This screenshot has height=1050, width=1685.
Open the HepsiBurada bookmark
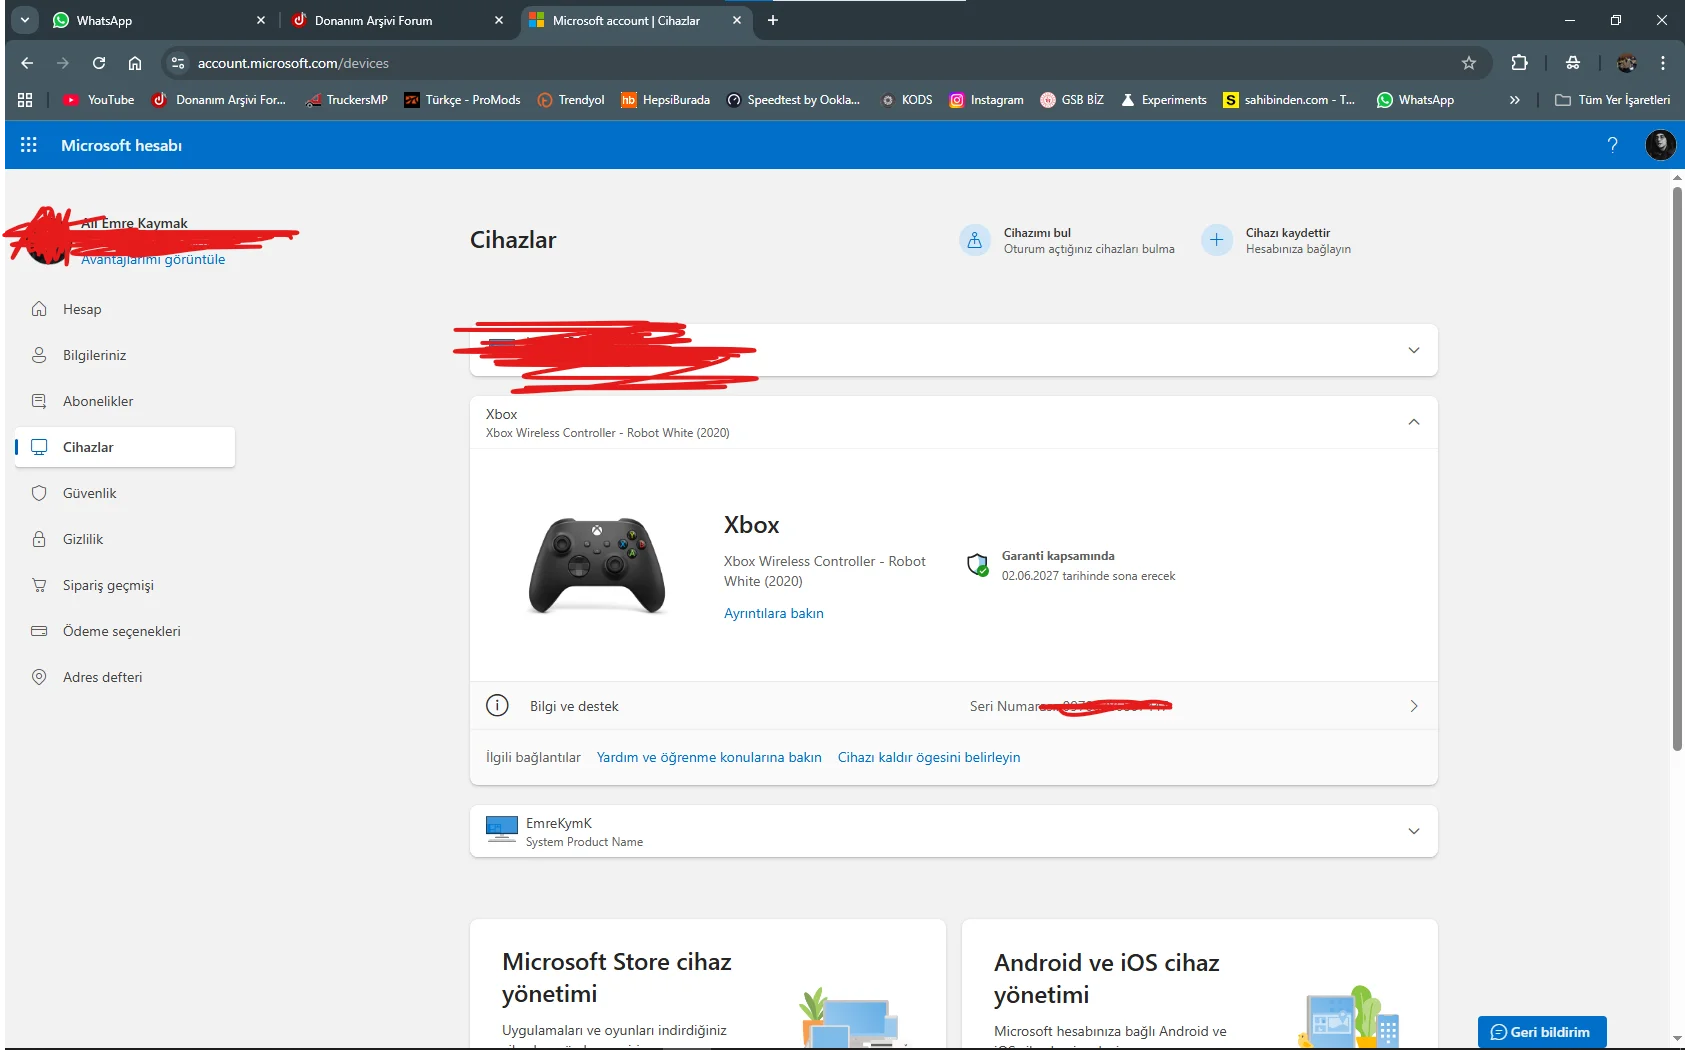pos(665,100)
